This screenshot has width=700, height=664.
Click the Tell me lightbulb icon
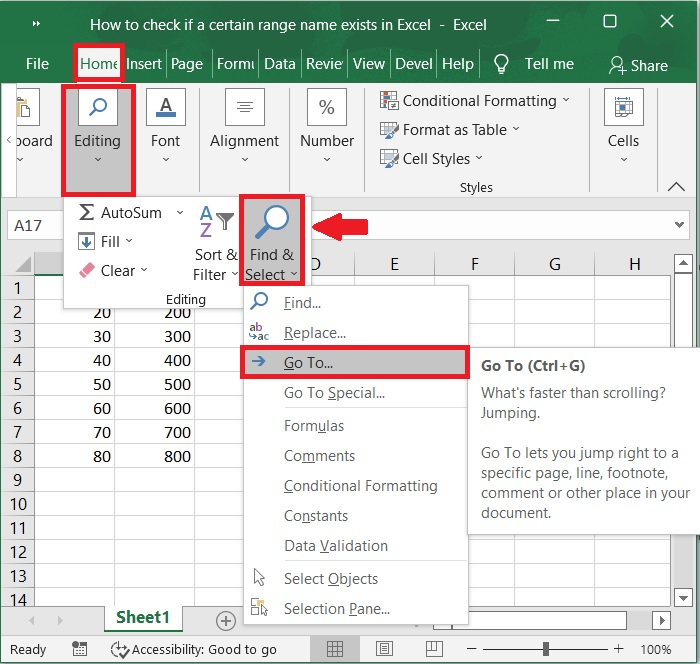point(501,64)
